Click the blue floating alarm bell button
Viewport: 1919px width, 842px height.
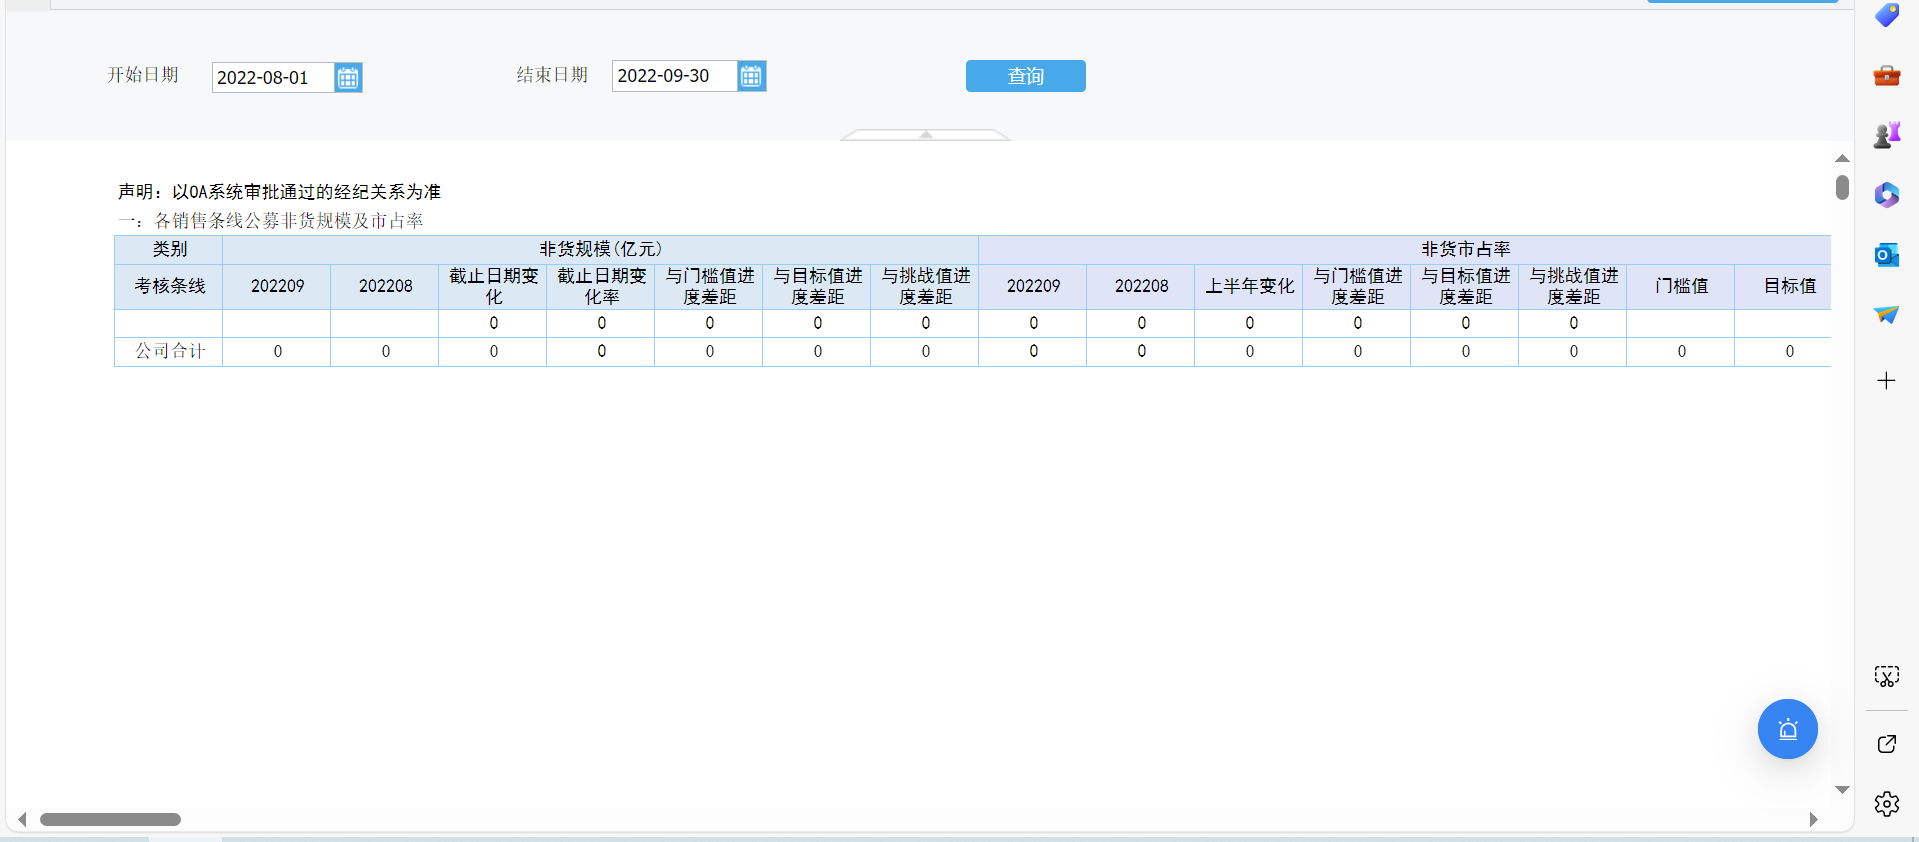click(x=1788, y=729)
